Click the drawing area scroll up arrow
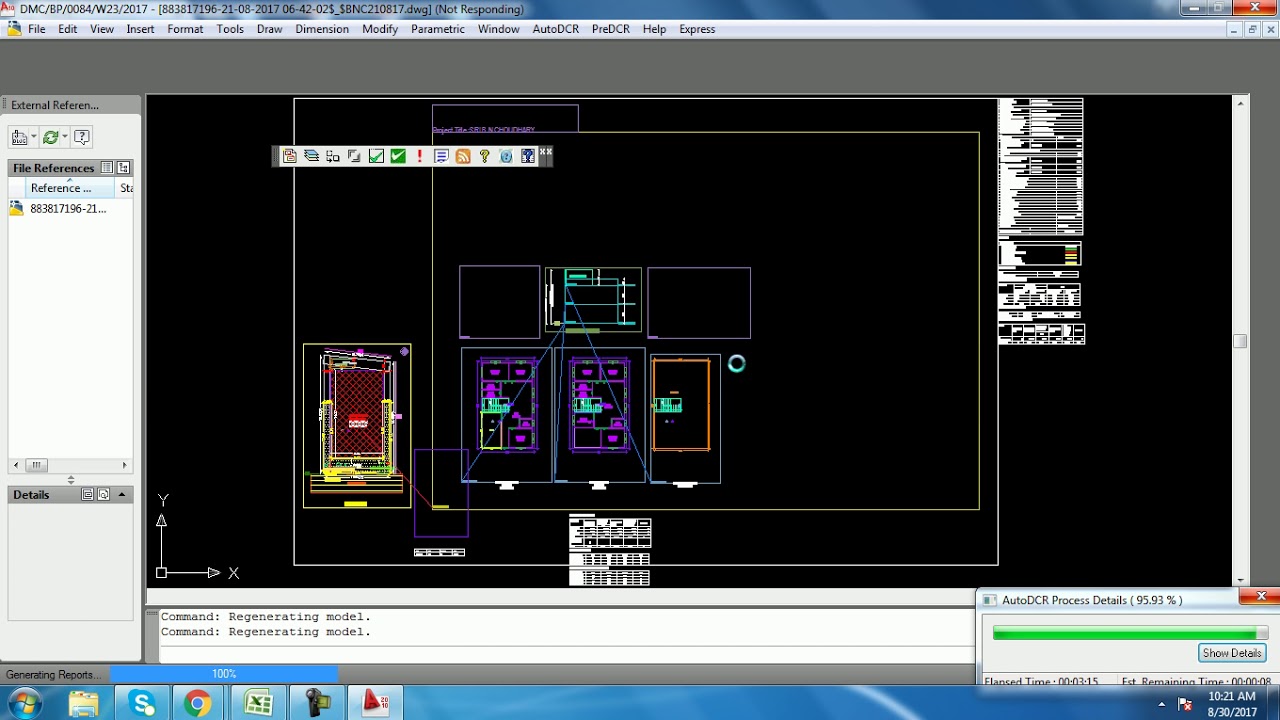1280x720 pixels. 1240,102
